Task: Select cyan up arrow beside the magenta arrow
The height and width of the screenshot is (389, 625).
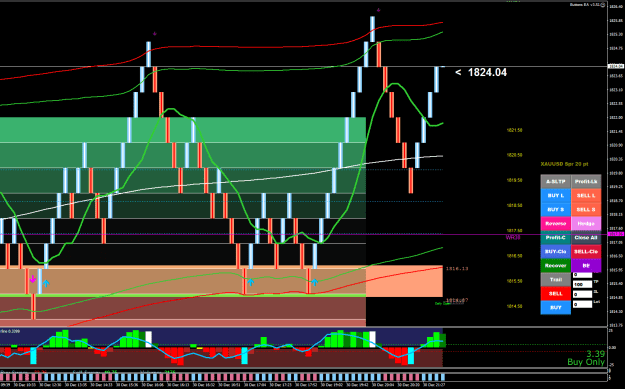Action: 46,283
